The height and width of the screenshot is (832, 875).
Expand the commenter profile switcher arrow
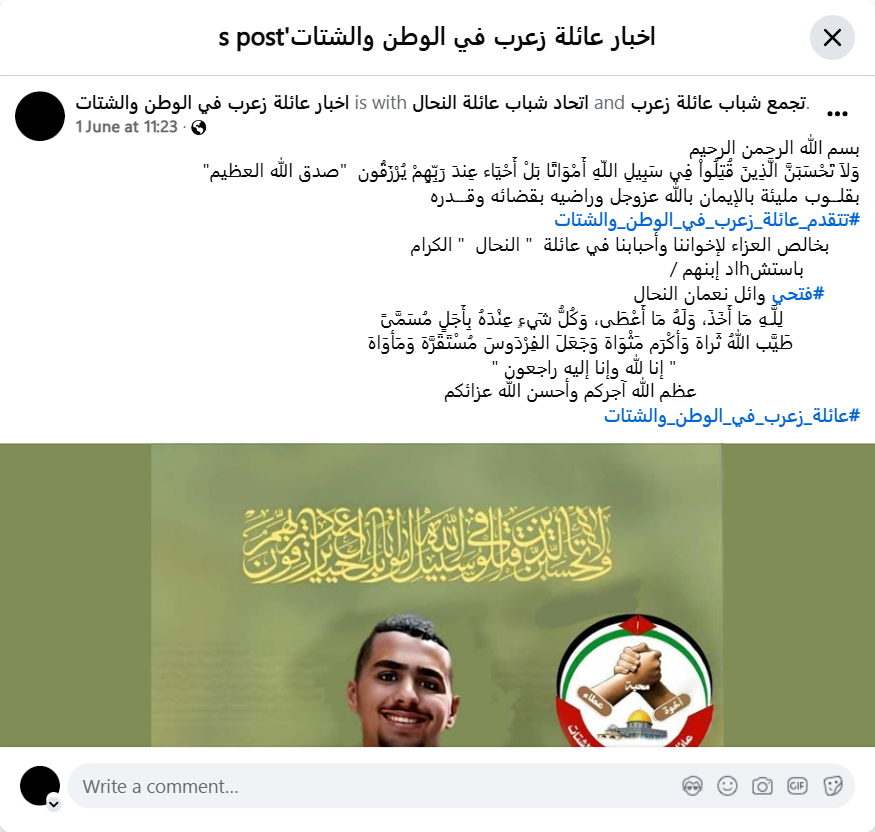54,804
